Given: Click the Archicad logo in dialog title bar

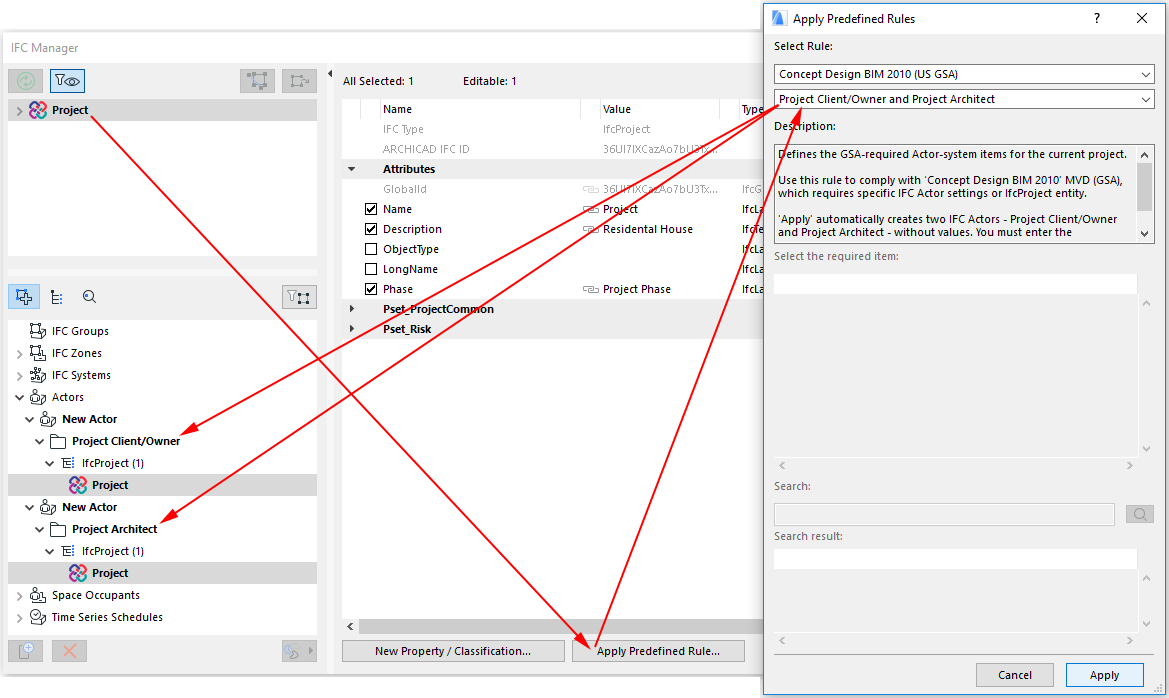Looking at the screenshot, I should tap(779, 19).
